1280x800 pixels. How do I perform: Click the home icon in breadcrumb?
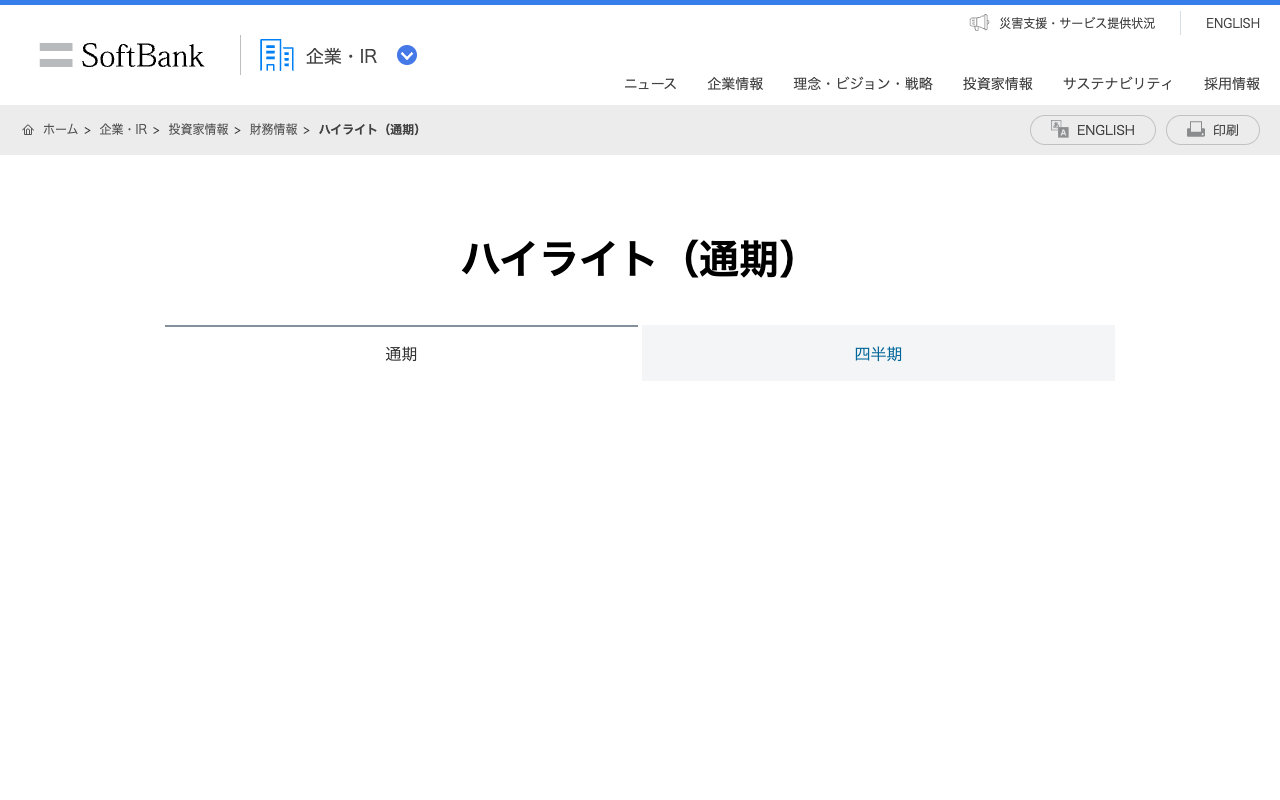(x=28, y=130)
